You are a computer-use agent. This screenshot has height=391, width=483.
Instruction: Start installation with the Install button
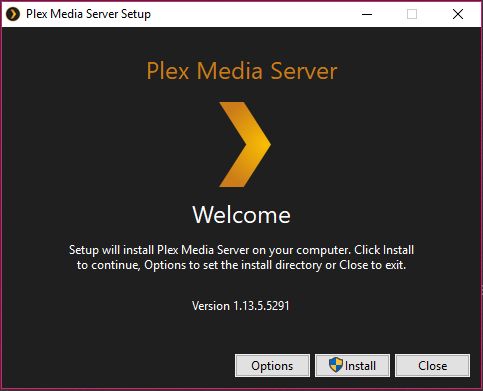pos(352,366)
